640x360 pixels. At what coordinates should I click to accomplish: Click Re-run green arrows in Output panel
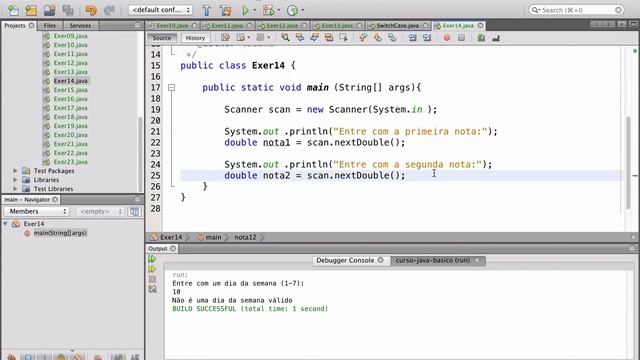152,259
